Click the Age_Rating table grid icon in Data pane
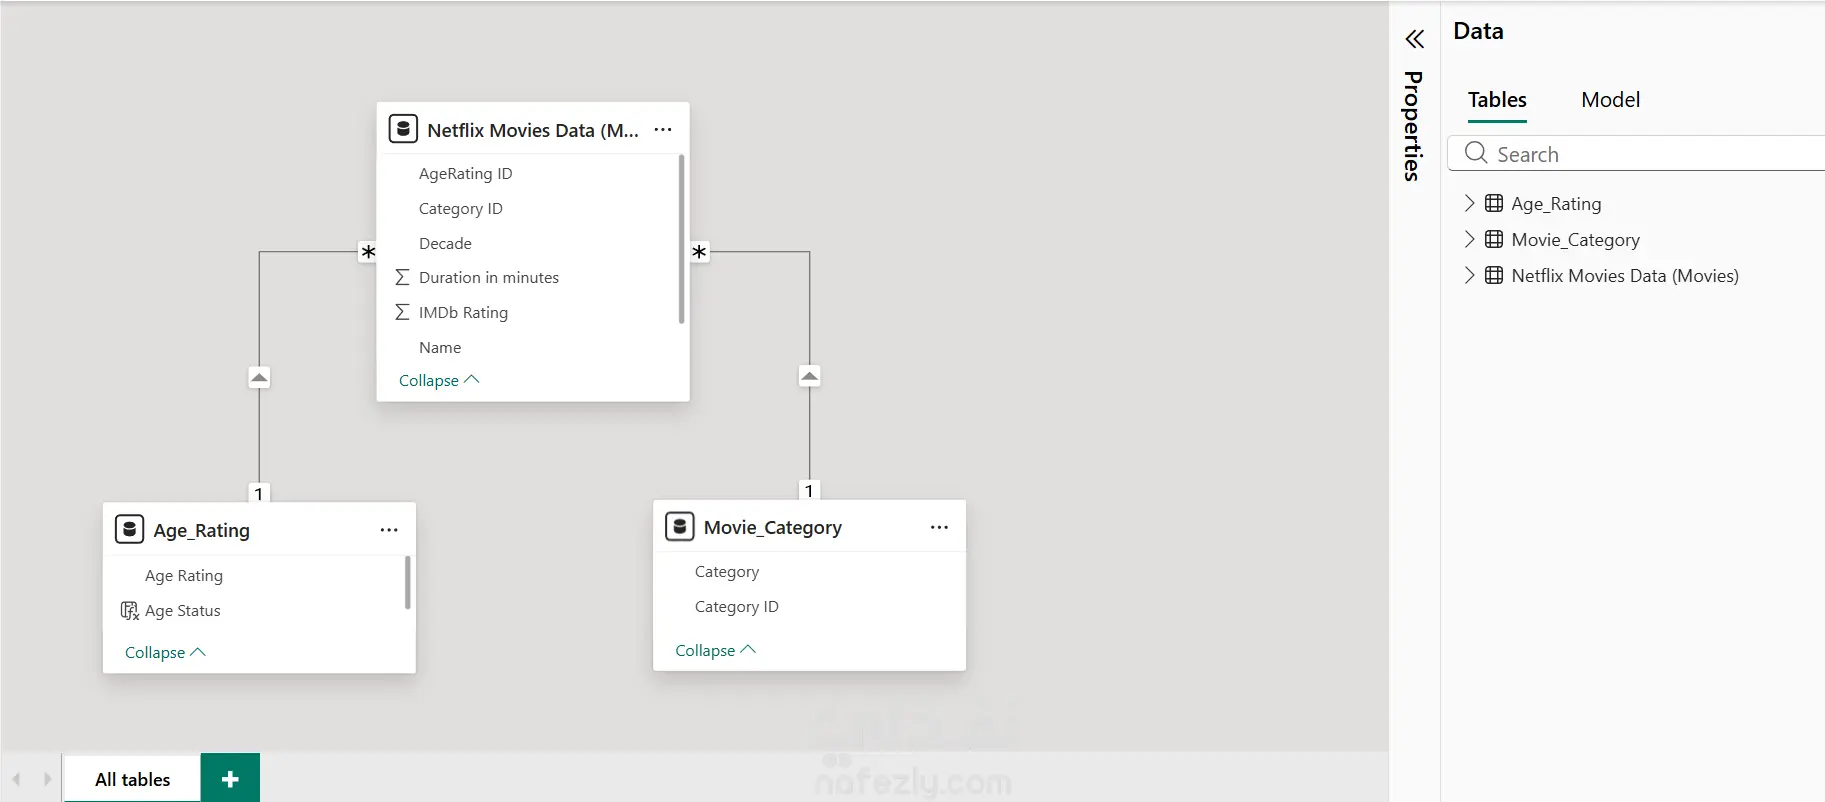1825x802 pixels. [x=1494, y=203]
